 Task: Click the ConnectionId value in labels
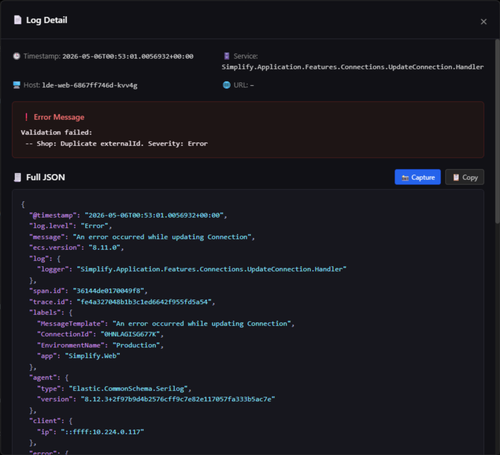pyautogui.click(x=130, y=334)
